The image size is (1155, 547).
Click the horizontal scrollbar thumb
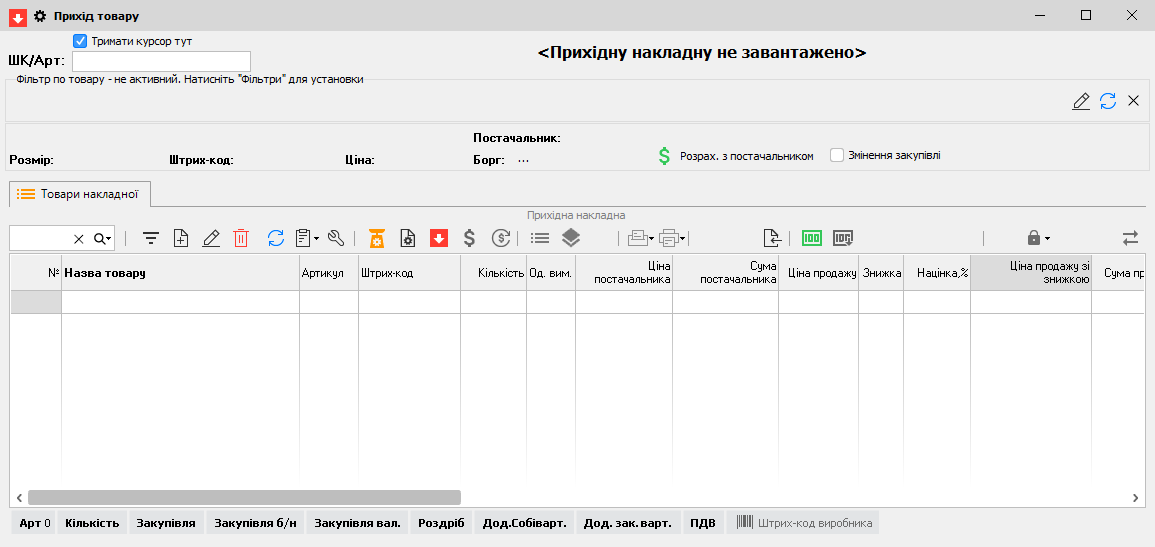point(244,498)
